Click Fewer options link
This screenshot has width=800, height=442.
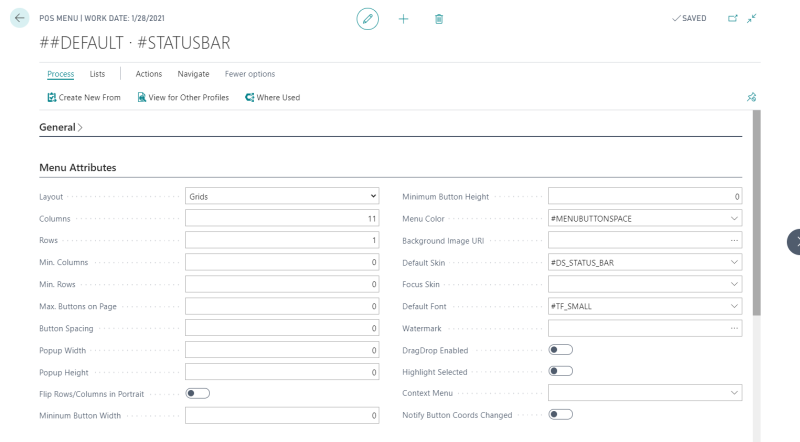coord(250,74)
